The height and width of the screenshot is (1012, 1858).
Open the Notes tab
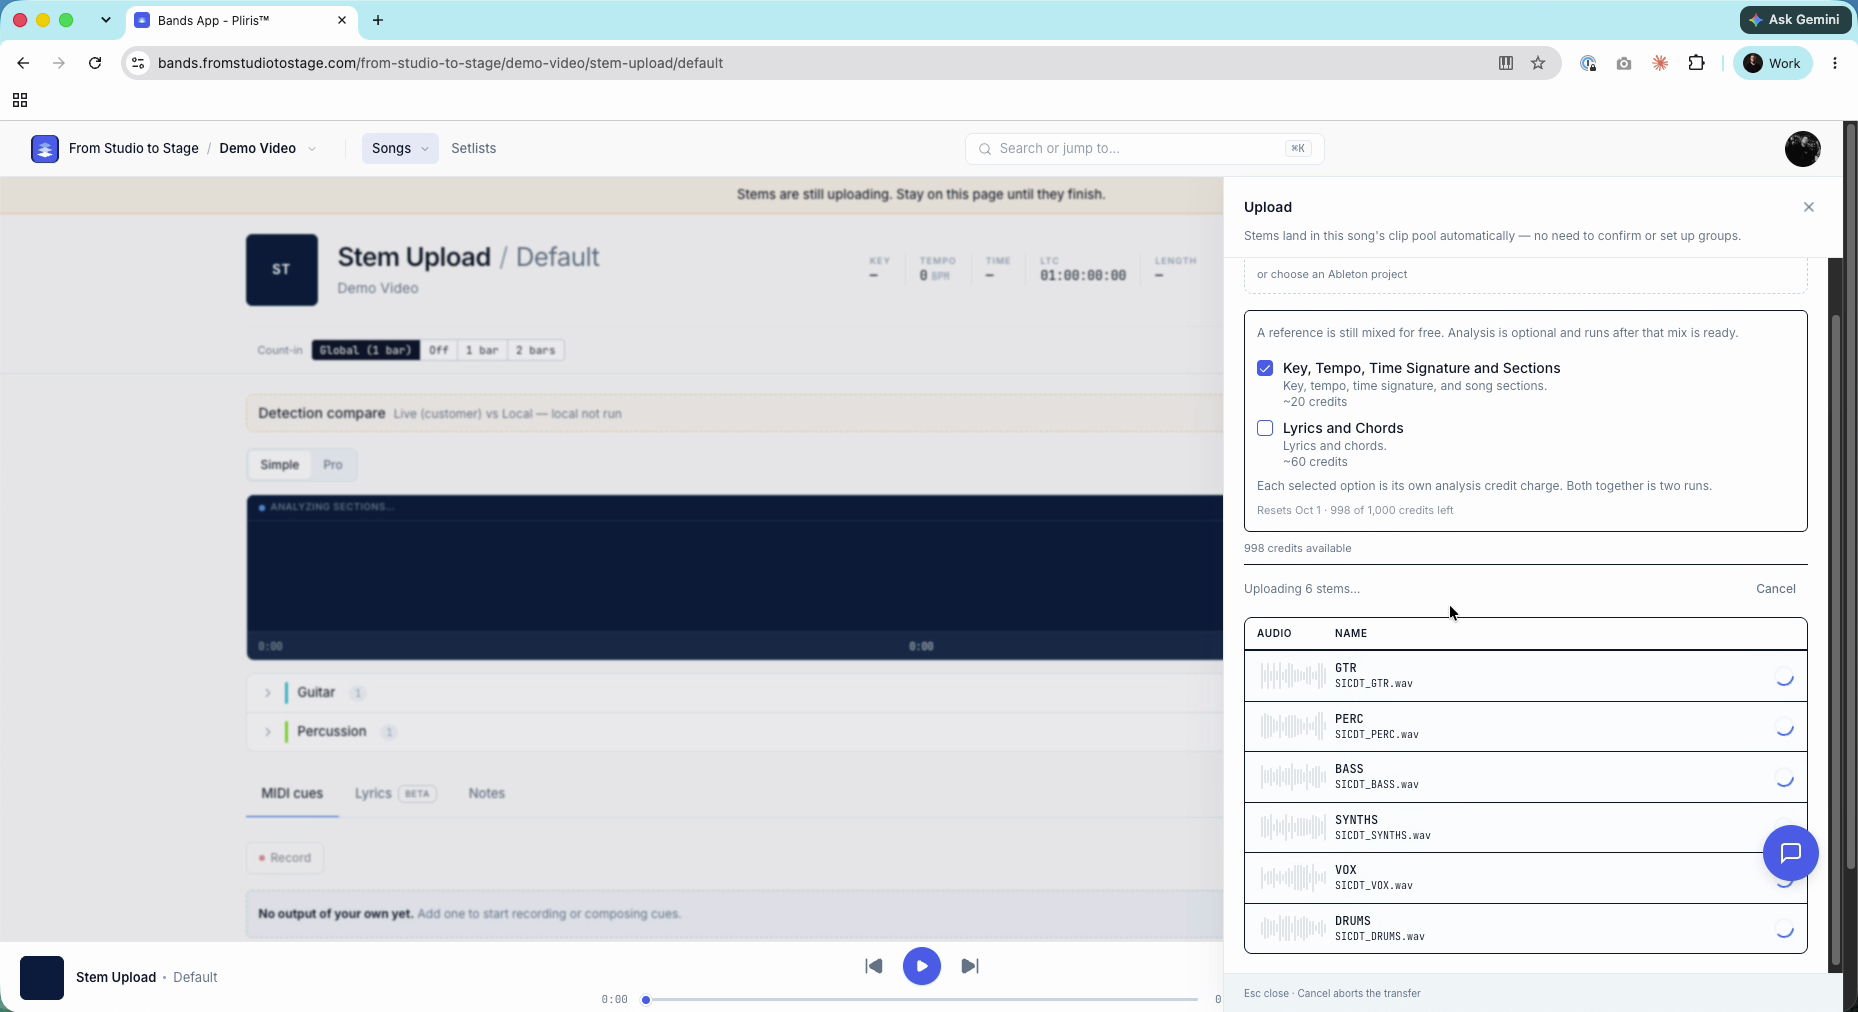tap(487, 793)
